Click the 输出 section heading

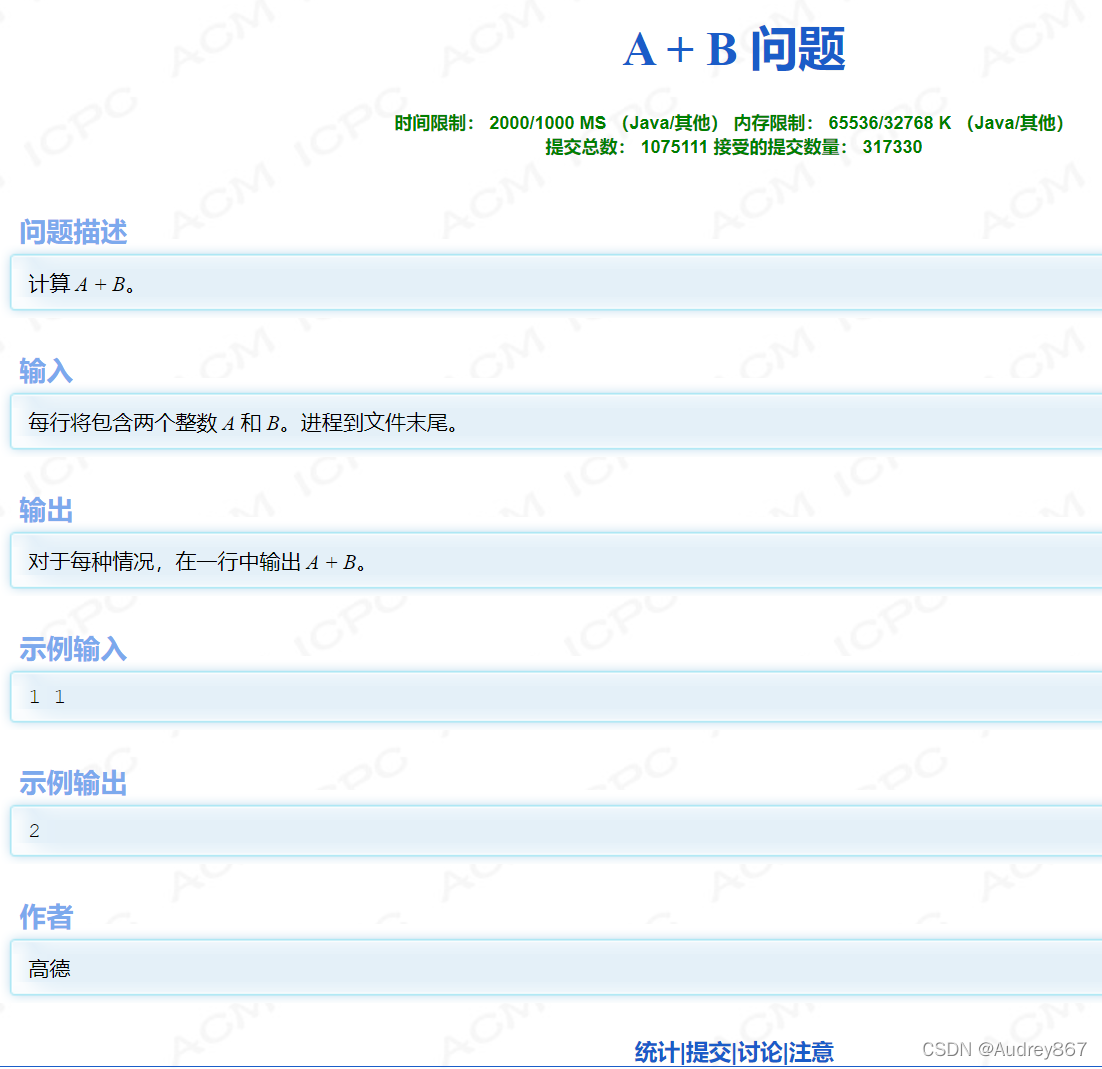46,510
